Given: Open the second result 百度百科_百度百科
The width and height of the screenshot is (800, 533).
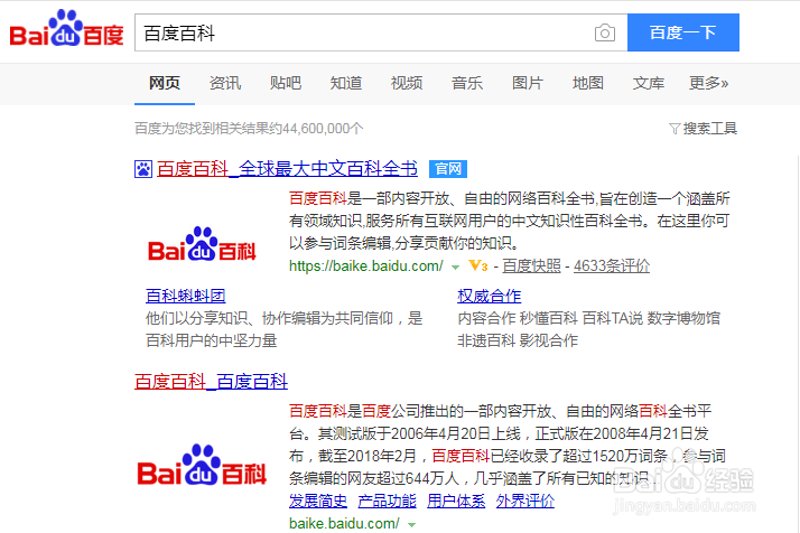Looking at the screenshot, I should (x=211, y=381).
